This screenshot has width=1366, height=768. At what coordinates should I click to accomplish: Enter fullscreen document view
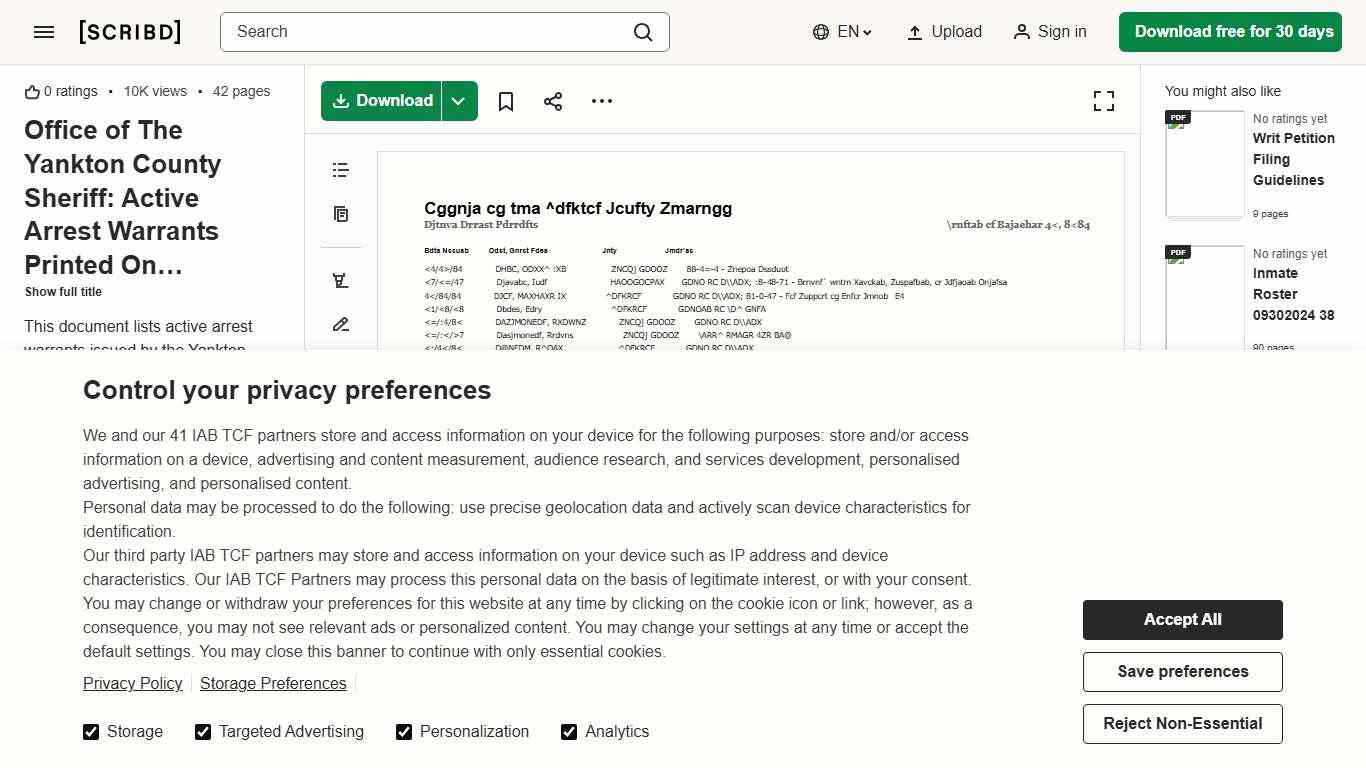[x=1103, y=101]
